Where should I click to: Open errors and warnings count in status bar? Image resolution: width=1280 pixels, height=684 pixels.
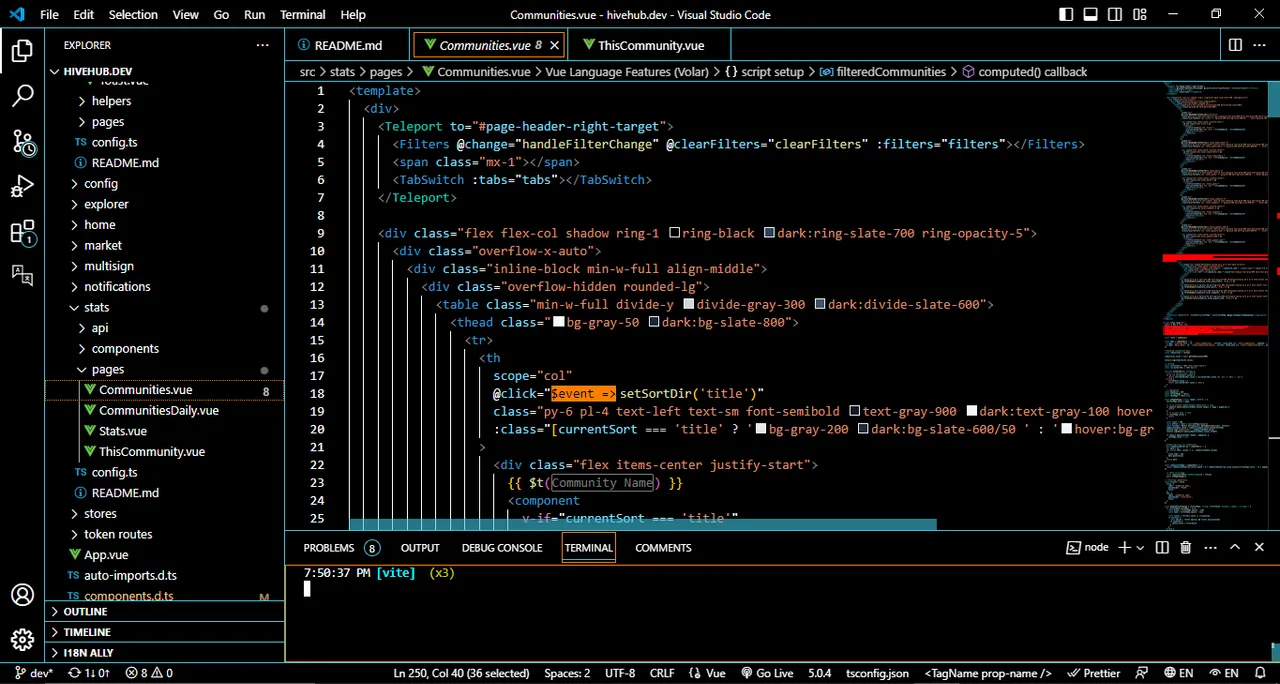(x=149, y=673)
